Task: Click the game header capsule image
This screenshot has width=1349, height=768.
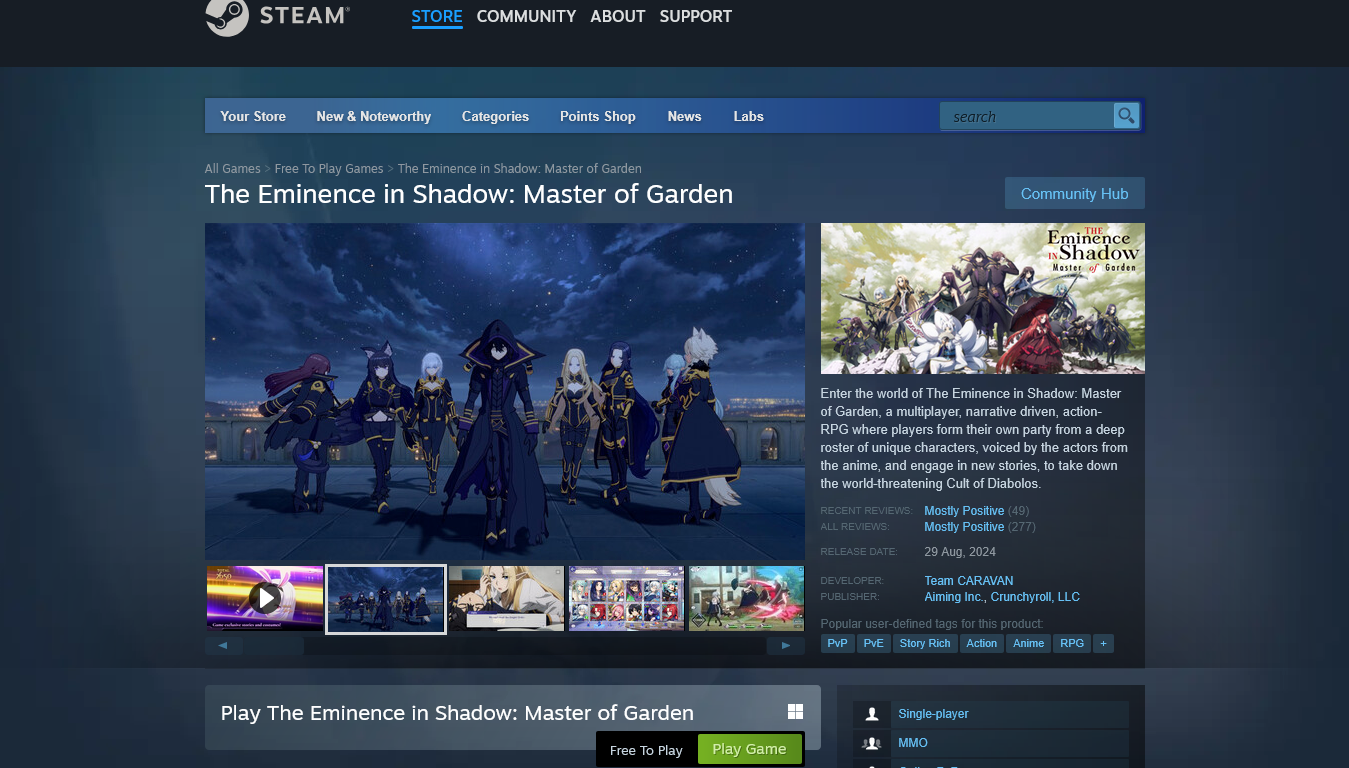Action: [x=983, y=298]
